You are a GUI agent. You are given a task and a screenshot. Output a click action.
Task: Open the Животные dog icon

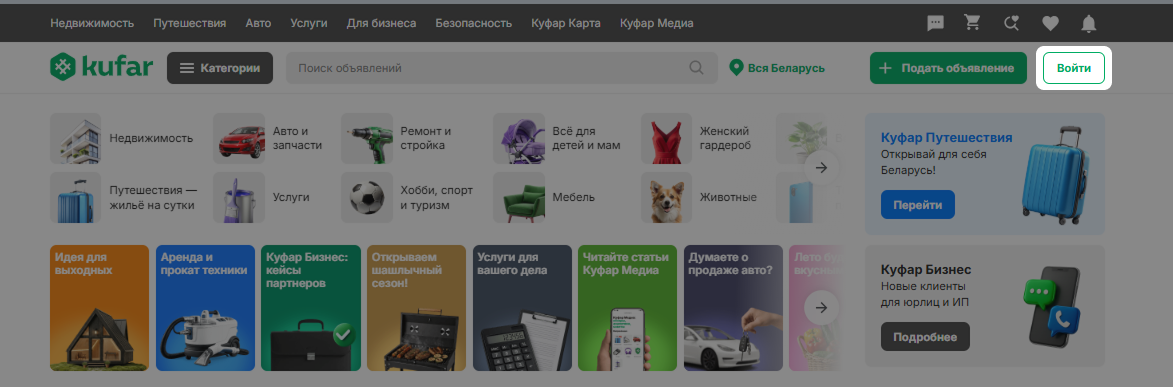point(667,198)
